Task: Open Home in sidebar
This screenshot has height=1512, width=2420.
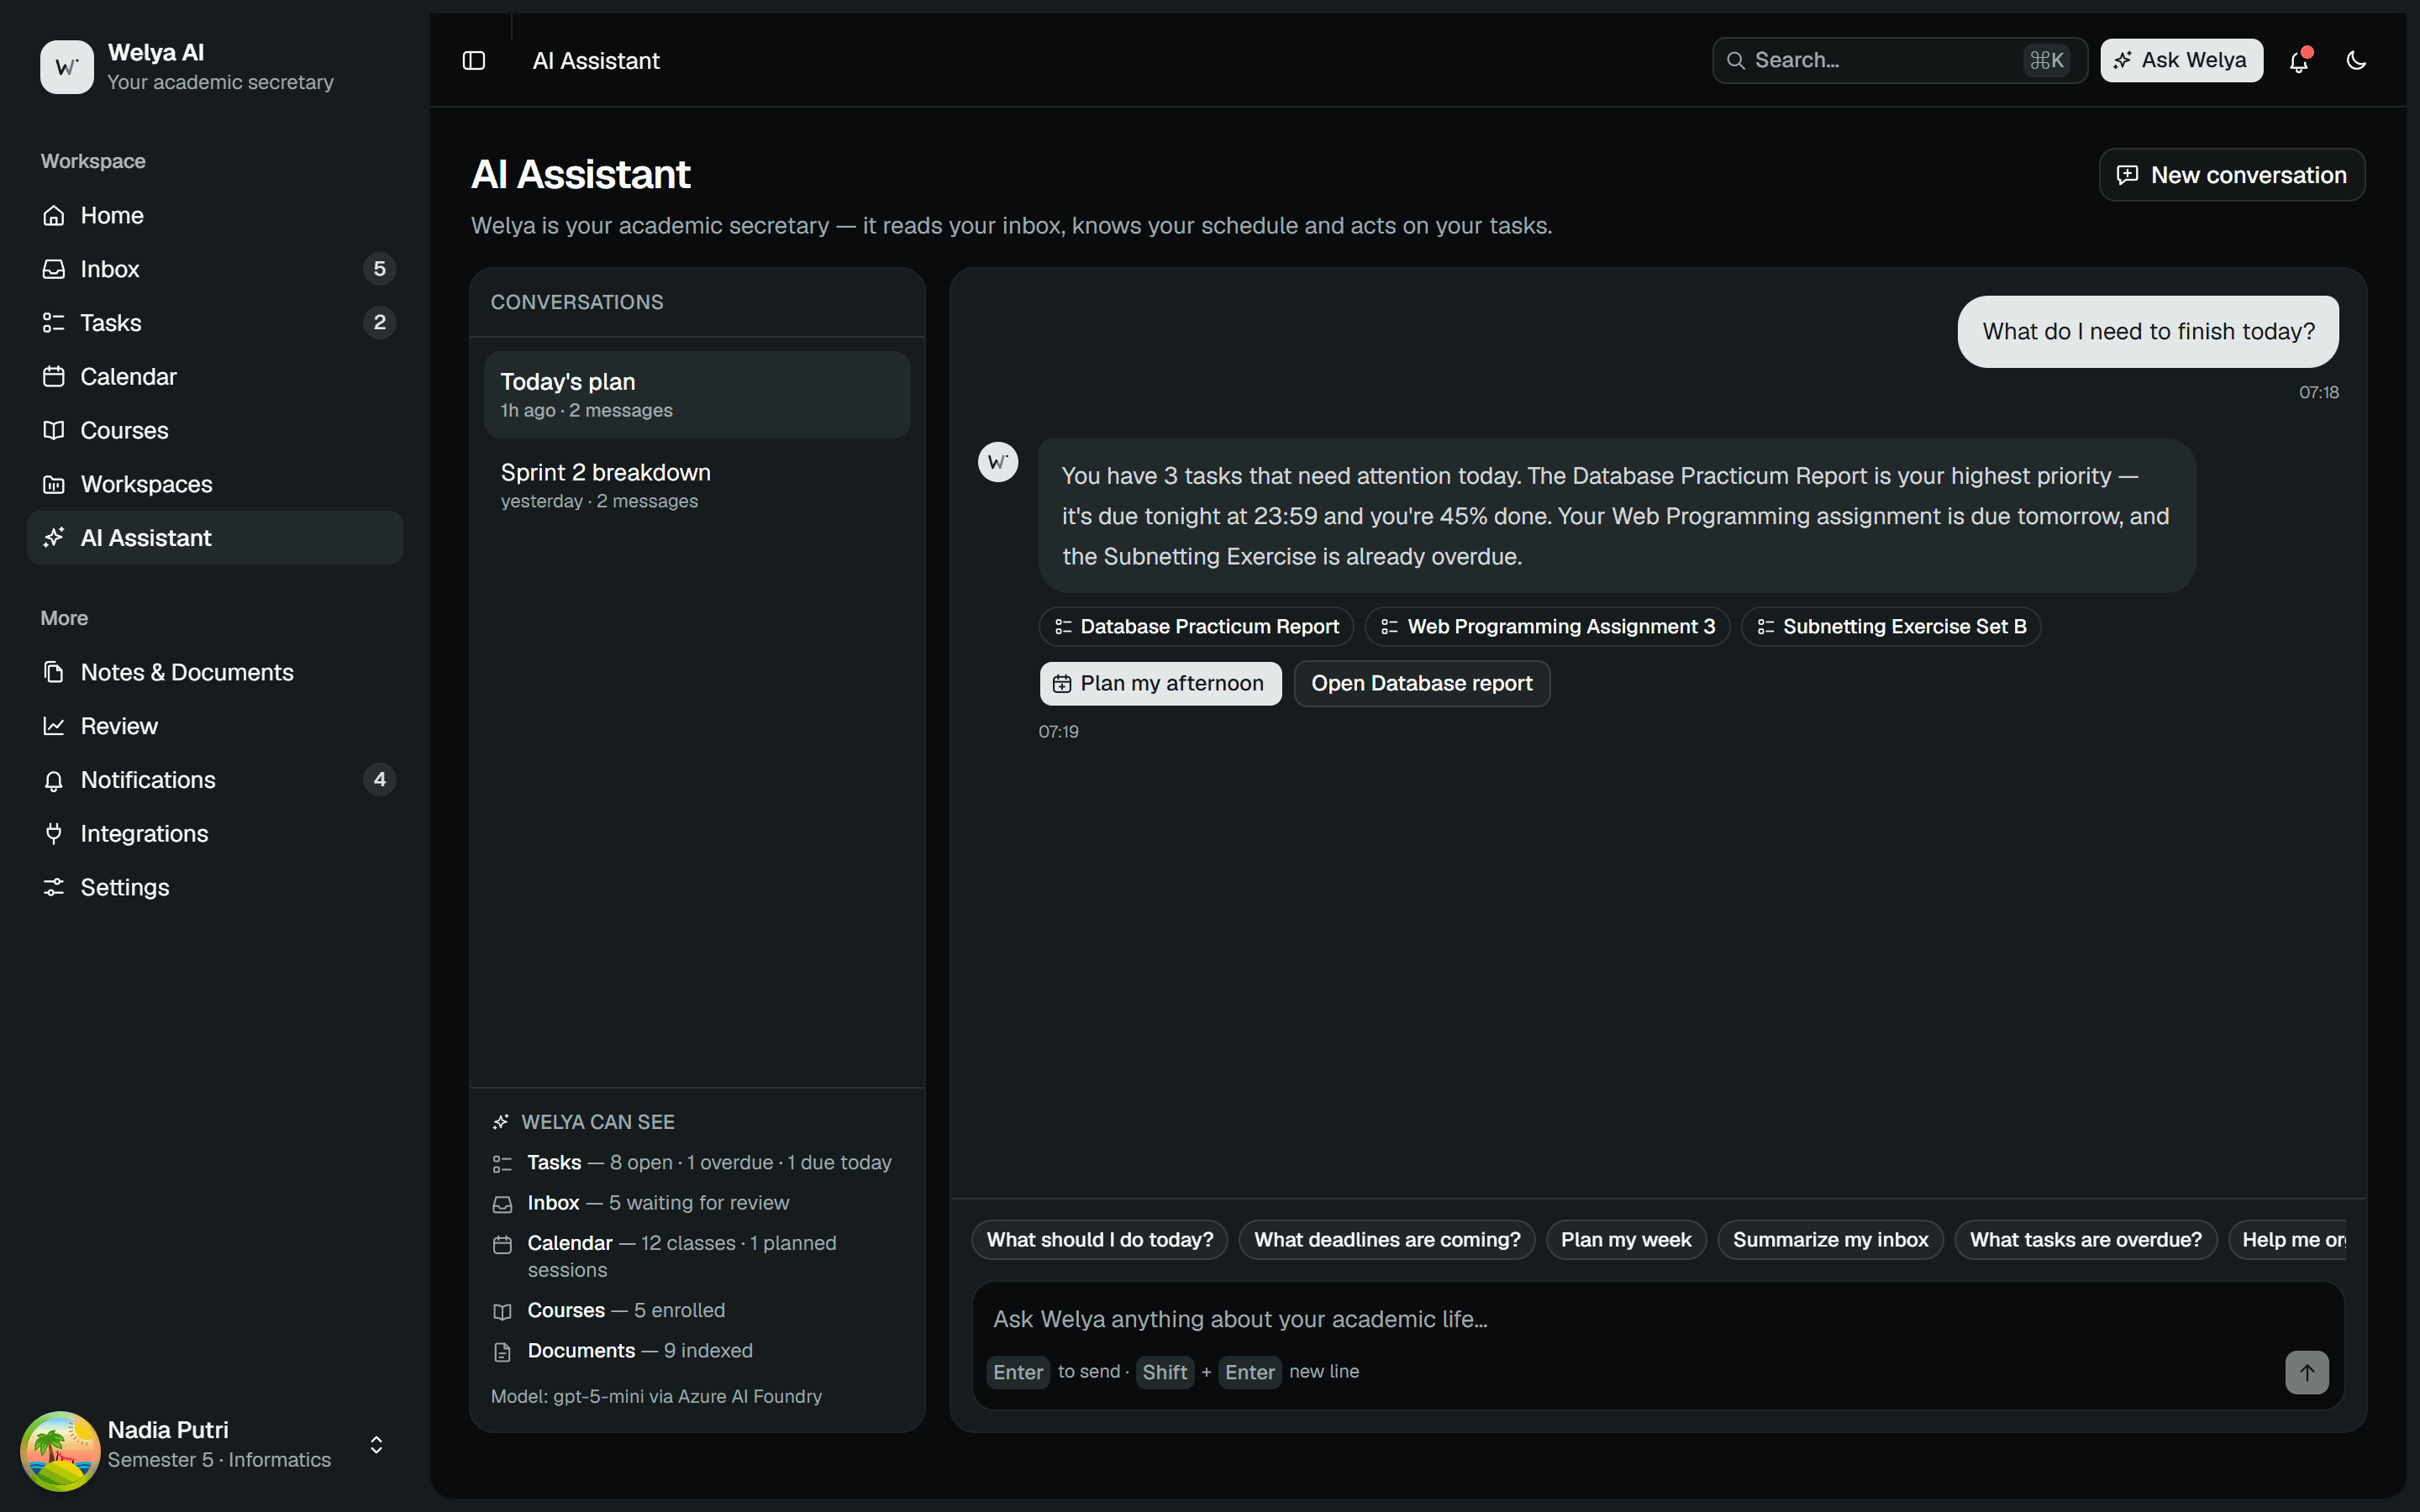Action: coord(215,215)
